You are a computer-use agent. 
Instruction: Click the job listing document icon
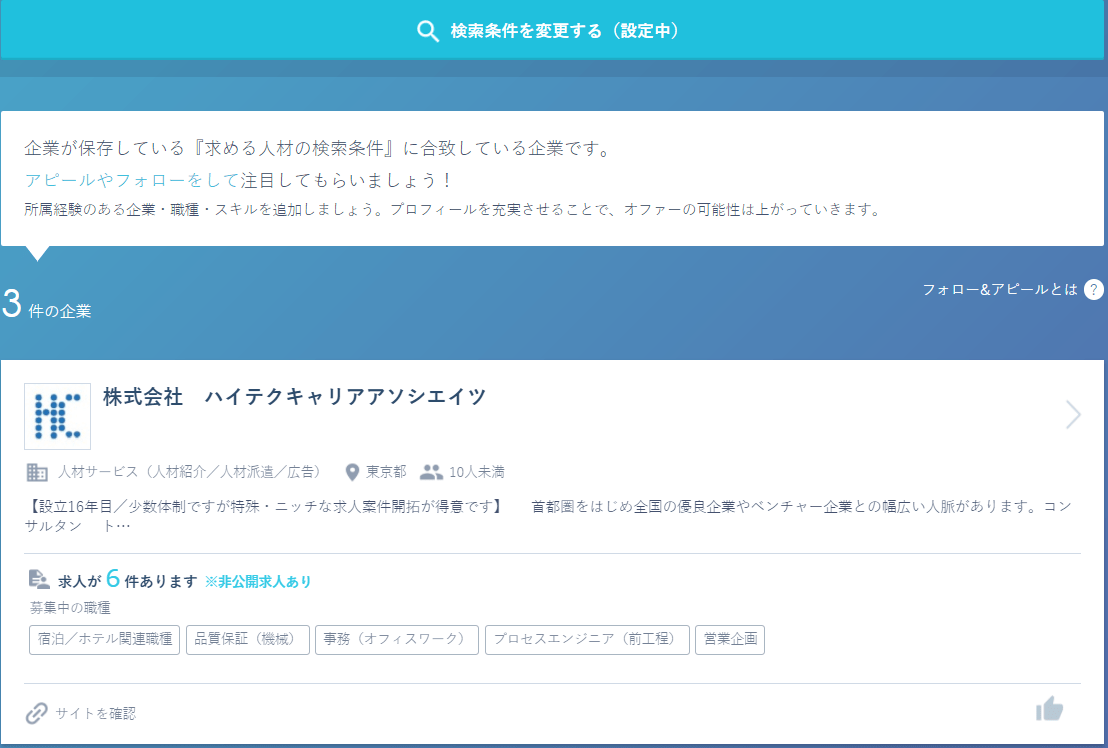click(39, 579)
